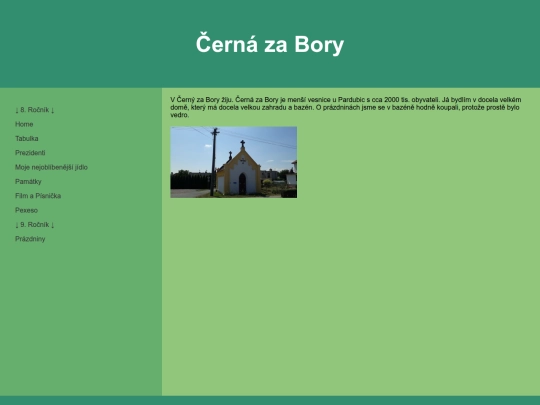Image resolution: width=540 pixels, height=405 pixels.
Task: Open the Prázdniny link
Action: [x=30, y=239]
